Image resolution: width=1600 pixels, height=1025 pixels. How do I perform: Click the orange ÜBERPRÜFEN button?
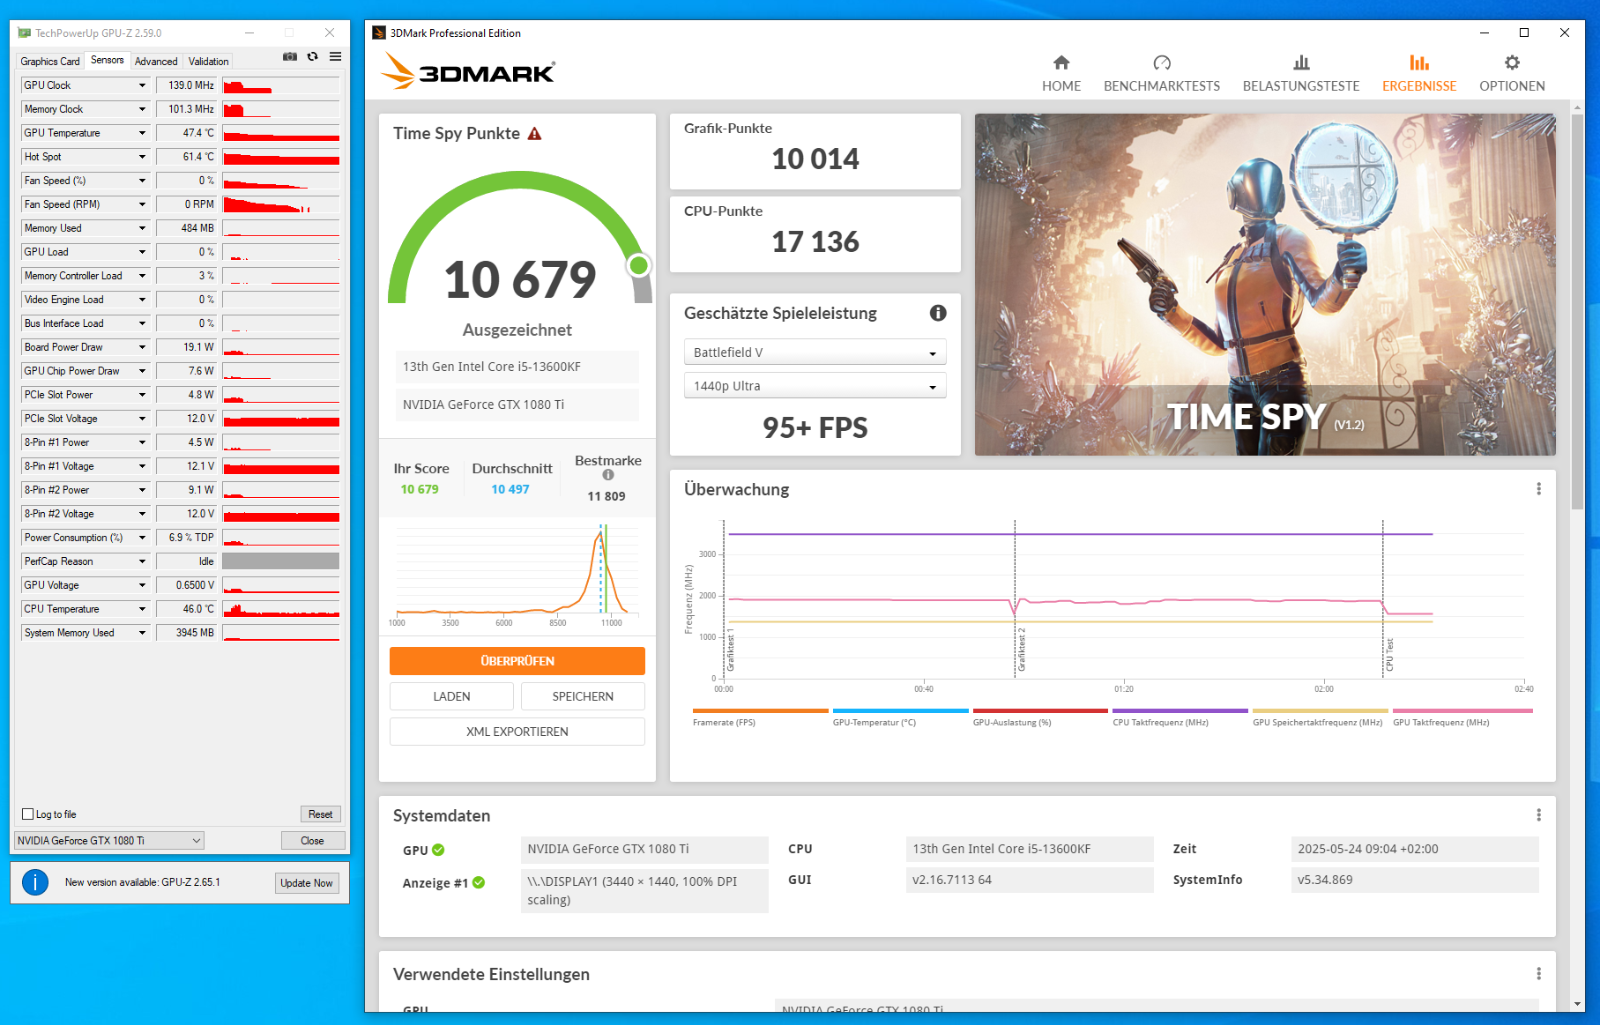pos(517,661)
